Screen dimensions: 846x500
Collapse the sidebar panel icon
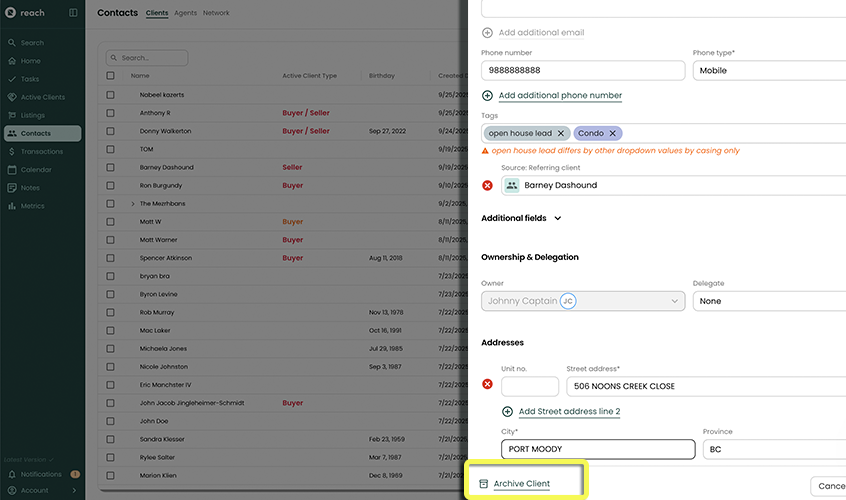point(73,13)
